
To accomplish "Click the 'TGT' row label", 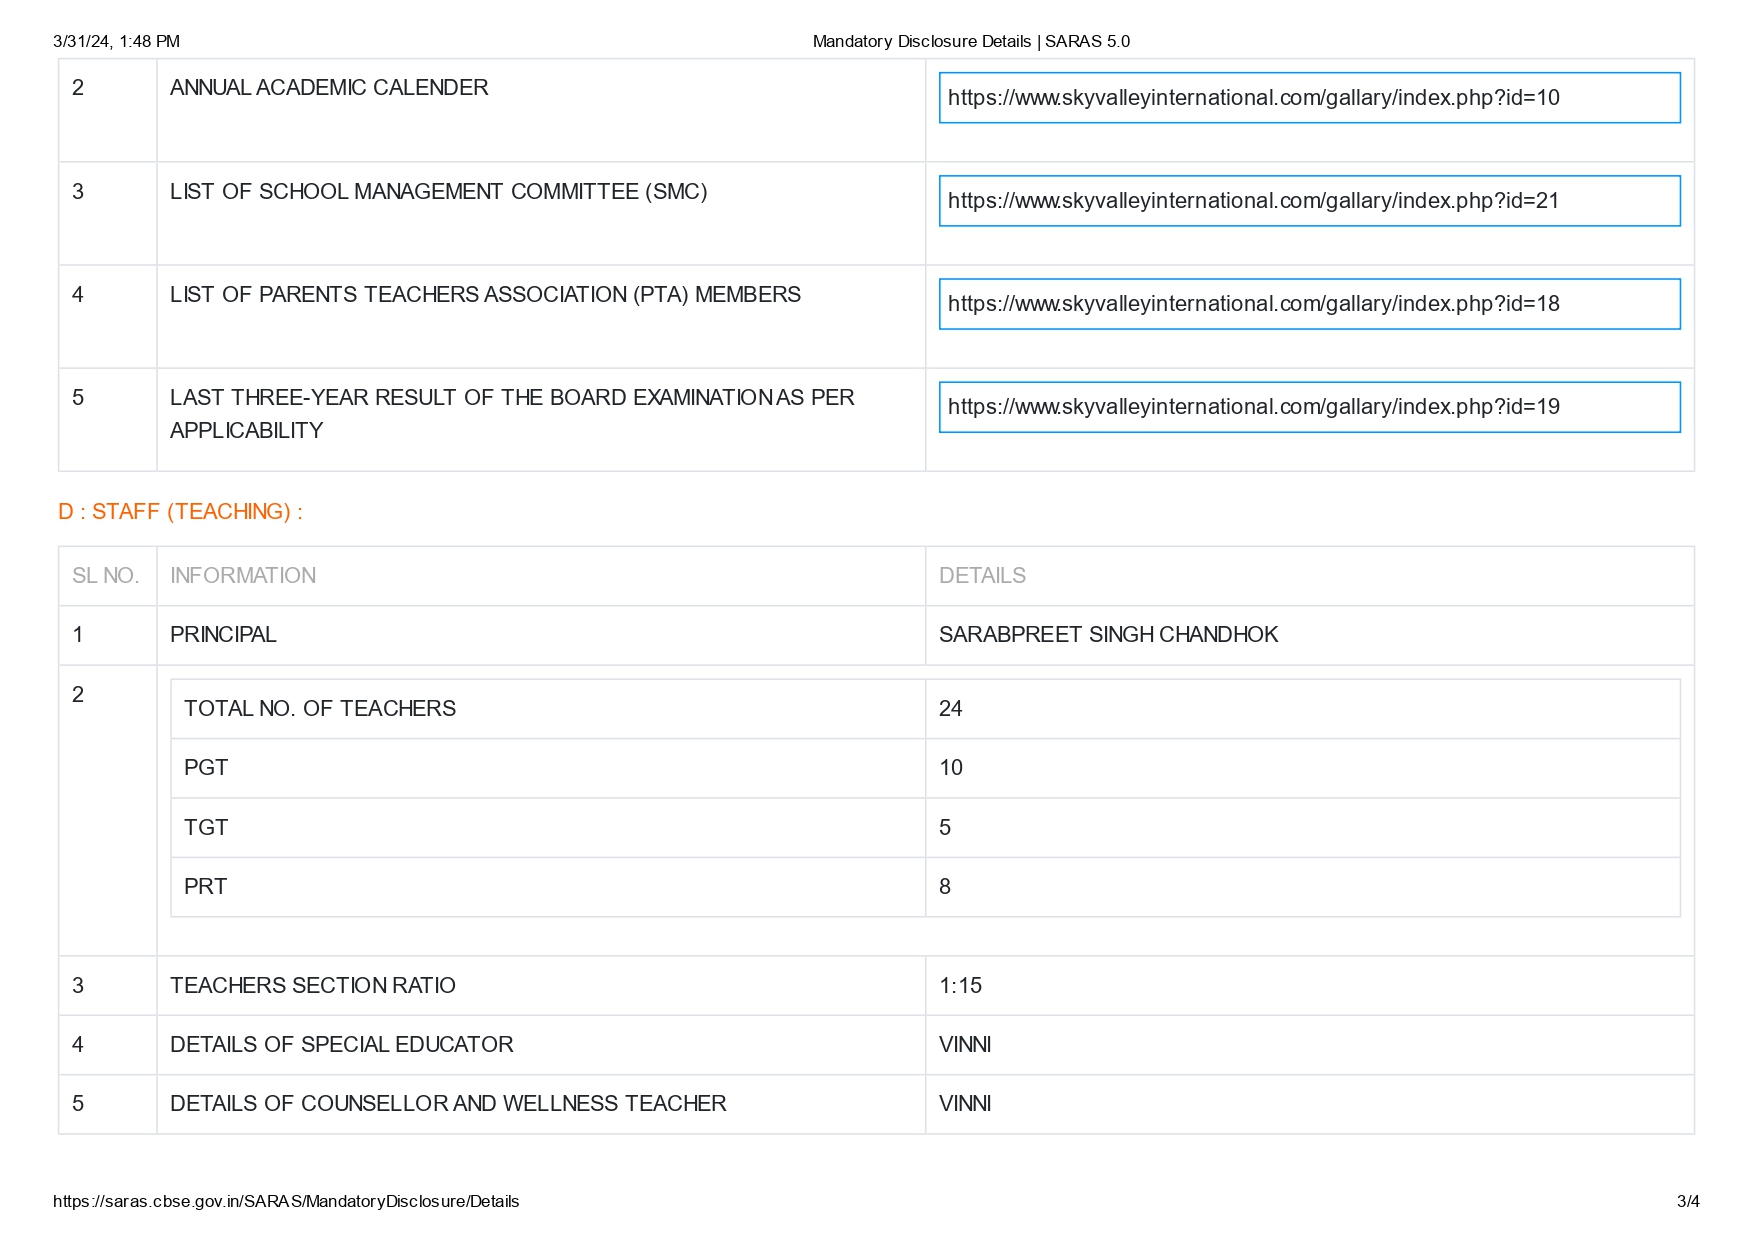I will (x=206, y=828).
